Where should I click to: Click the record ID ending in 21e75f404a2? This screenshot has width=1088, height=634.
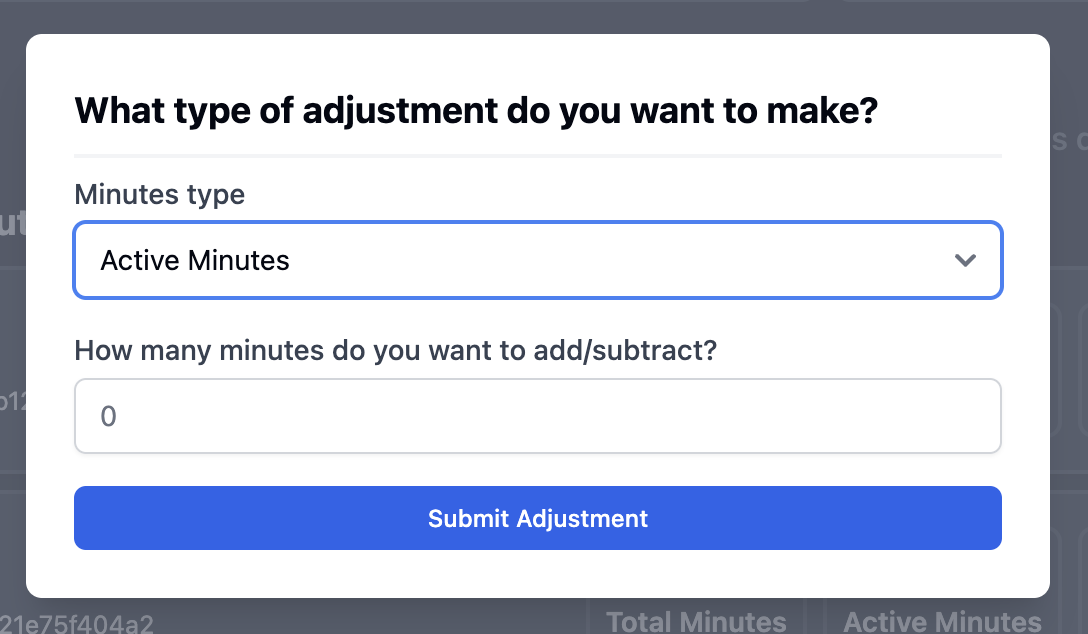77,624
